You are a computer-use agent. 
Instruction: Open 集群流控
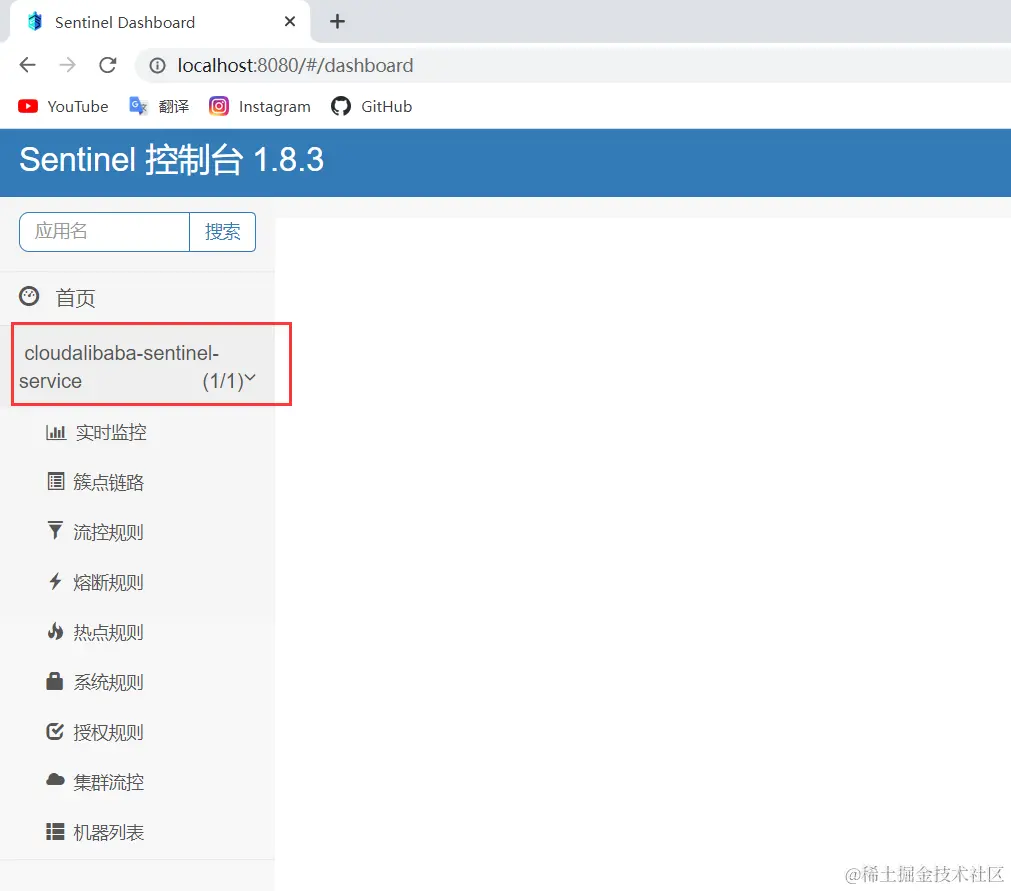(108, 783)
